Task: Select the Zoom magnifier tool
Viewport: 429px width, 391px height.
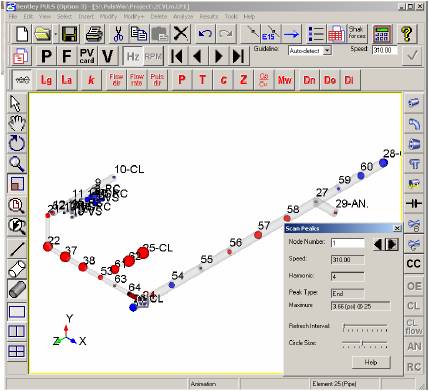Action: click(16, 164)
